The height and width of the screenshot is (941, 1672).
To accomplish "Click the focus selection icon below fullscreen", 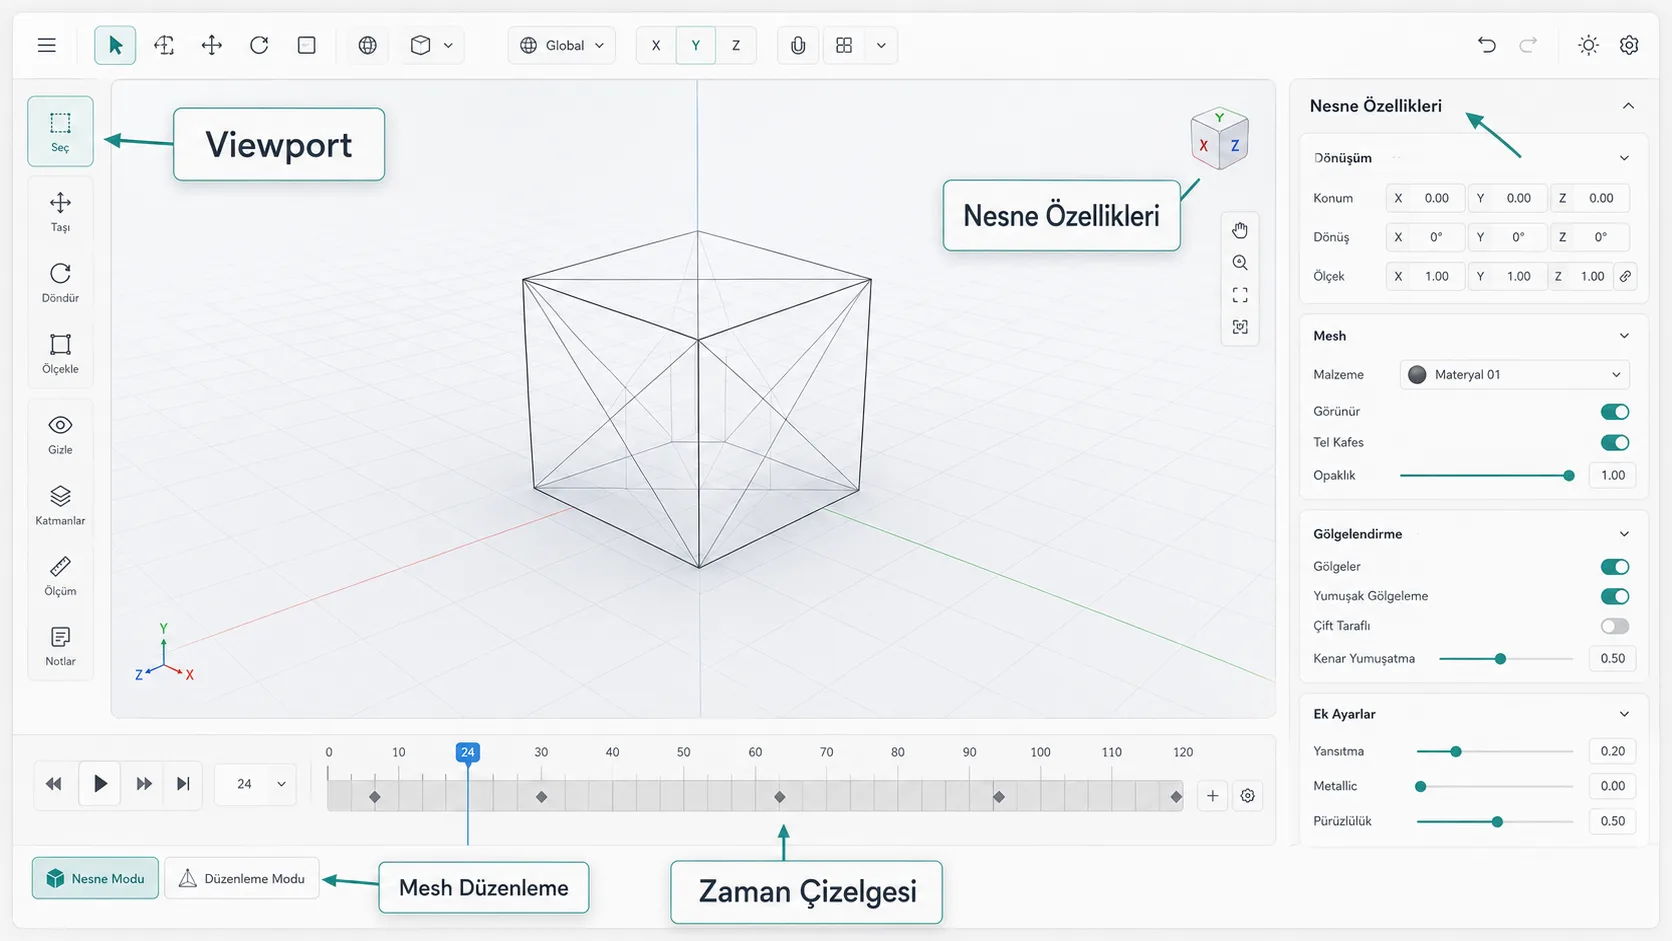I will [x=1240, y=327].
